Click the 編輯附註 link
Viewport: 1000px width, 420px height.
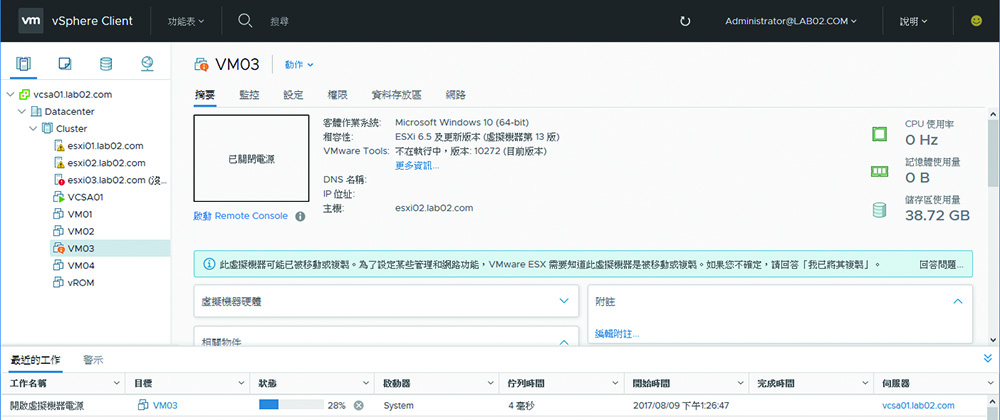pos(617,333)
